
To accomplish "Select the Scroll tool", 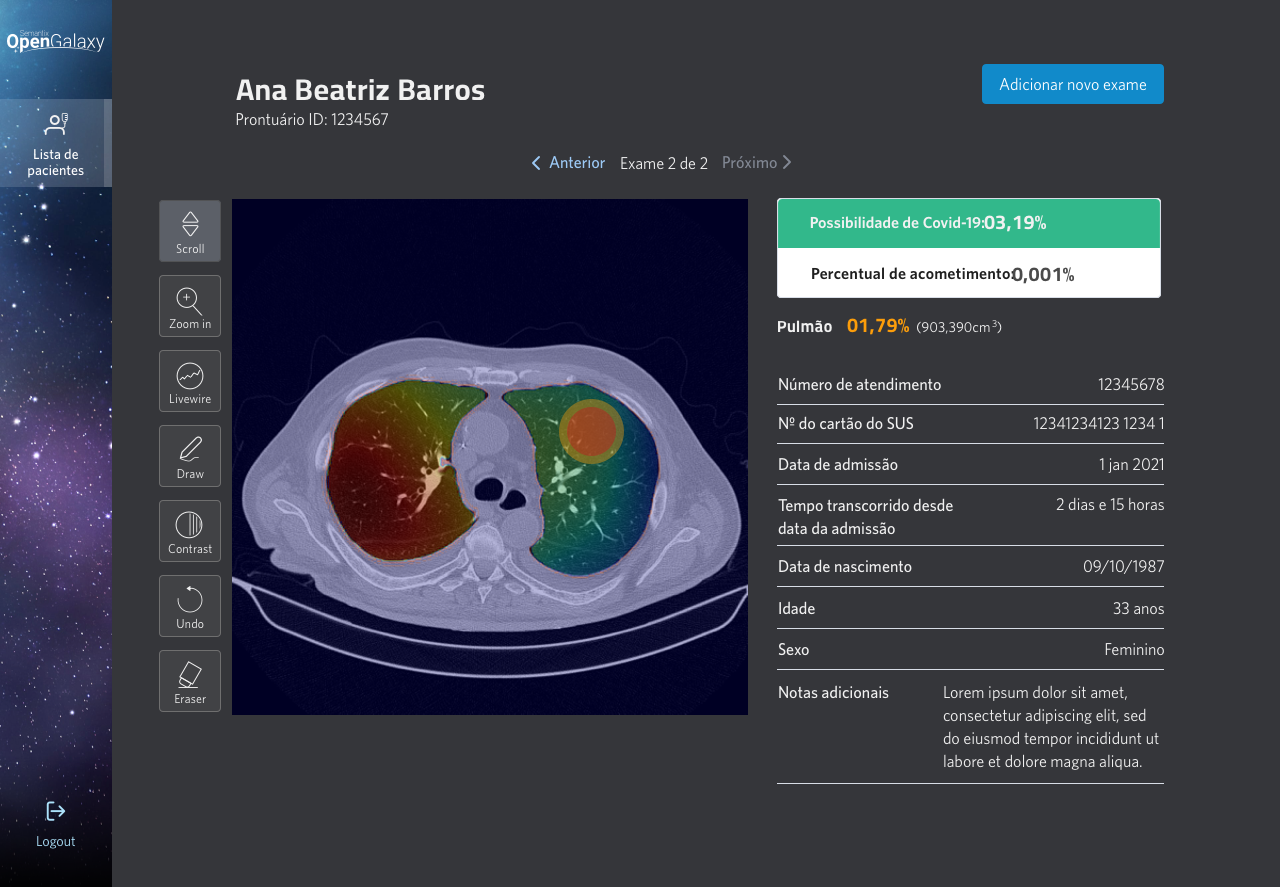I will pos(190,231).
